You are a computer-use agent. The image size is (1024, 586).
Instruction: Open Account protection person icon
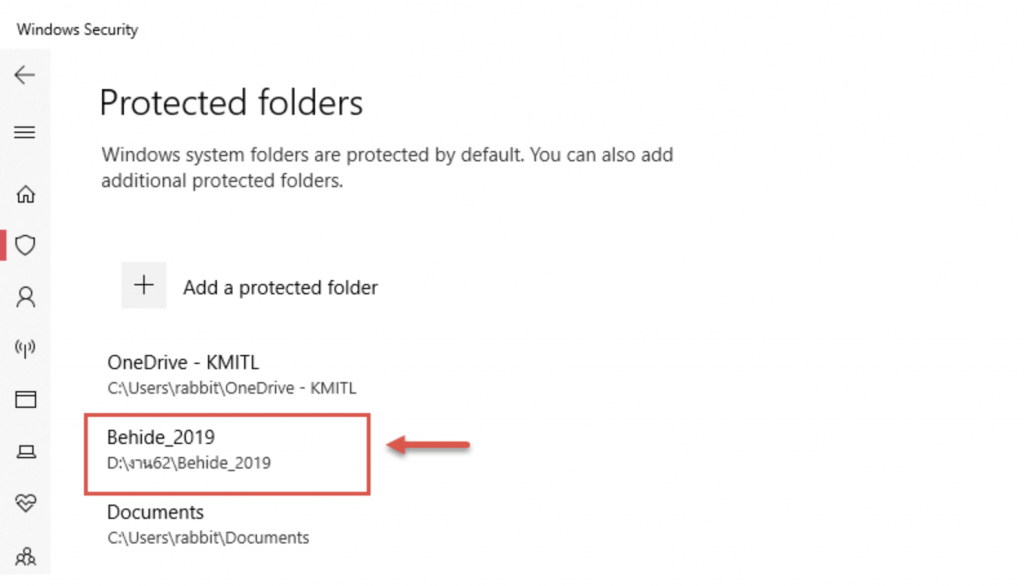click(25, 297)
